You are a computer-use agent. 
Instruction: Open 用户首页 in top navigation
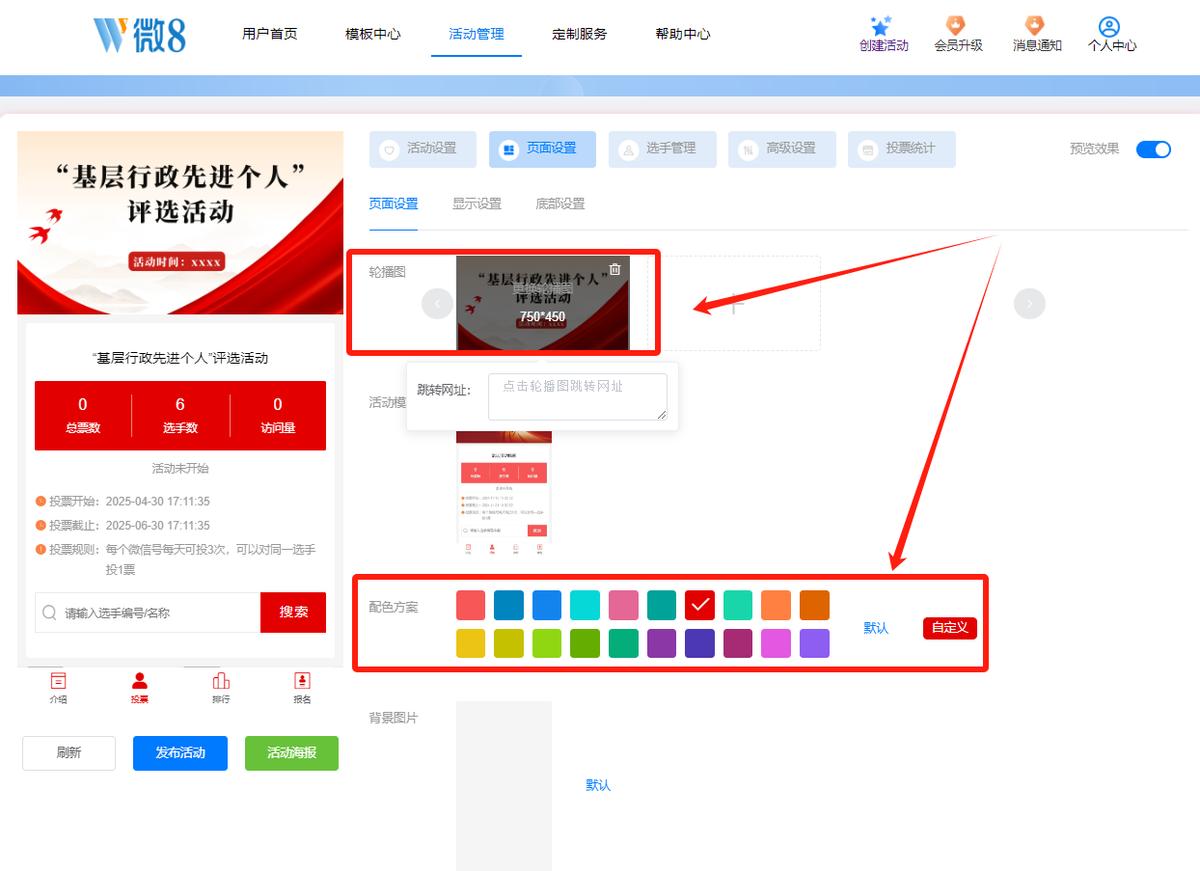point(270,34)
